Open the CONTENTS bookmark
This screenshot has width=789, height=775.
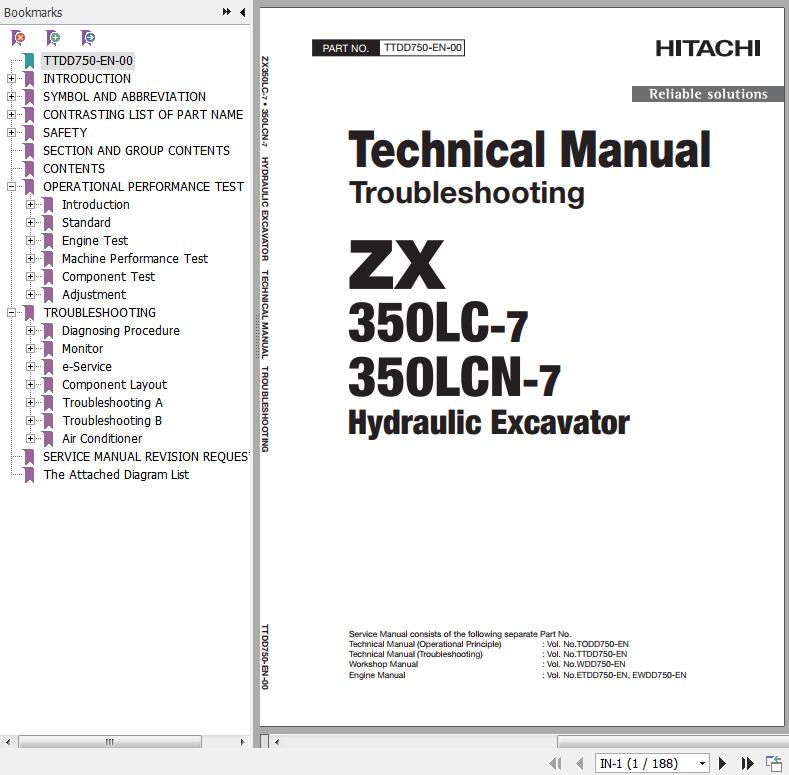[x=74, y=169]
